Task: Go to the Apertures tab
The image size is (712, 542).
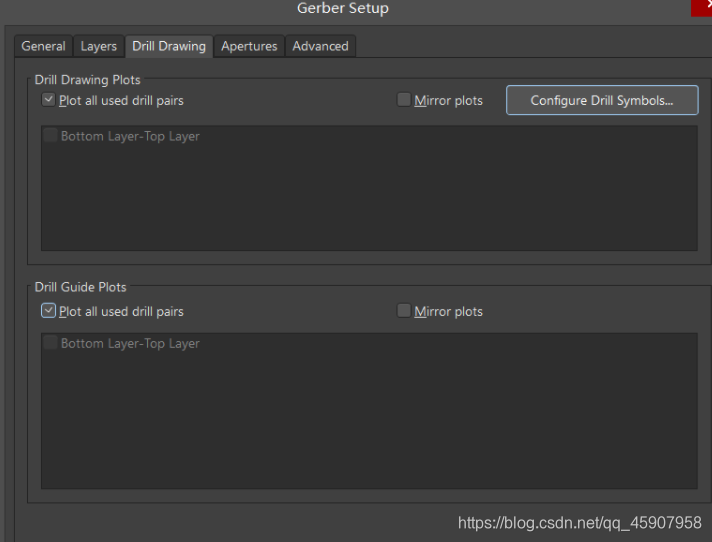Action: [249, 46]
